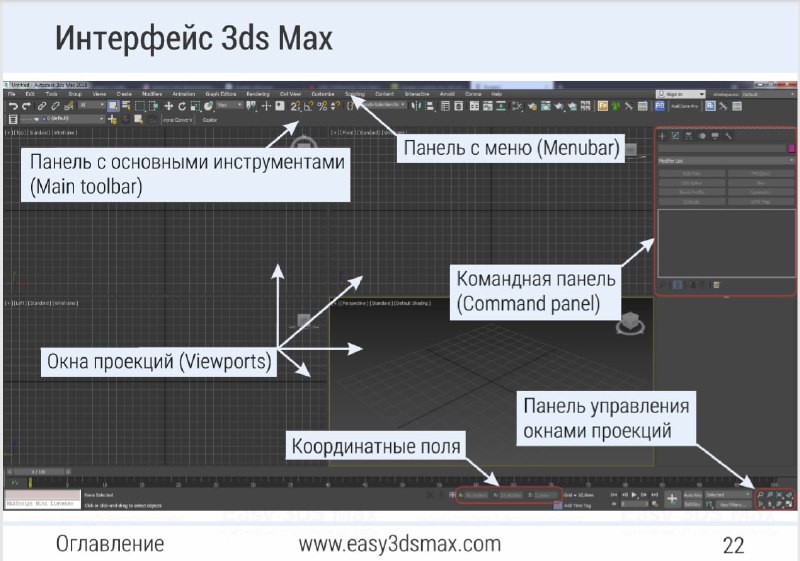
Task: Click the Mirror tool icon
Action: coord(416,106)
